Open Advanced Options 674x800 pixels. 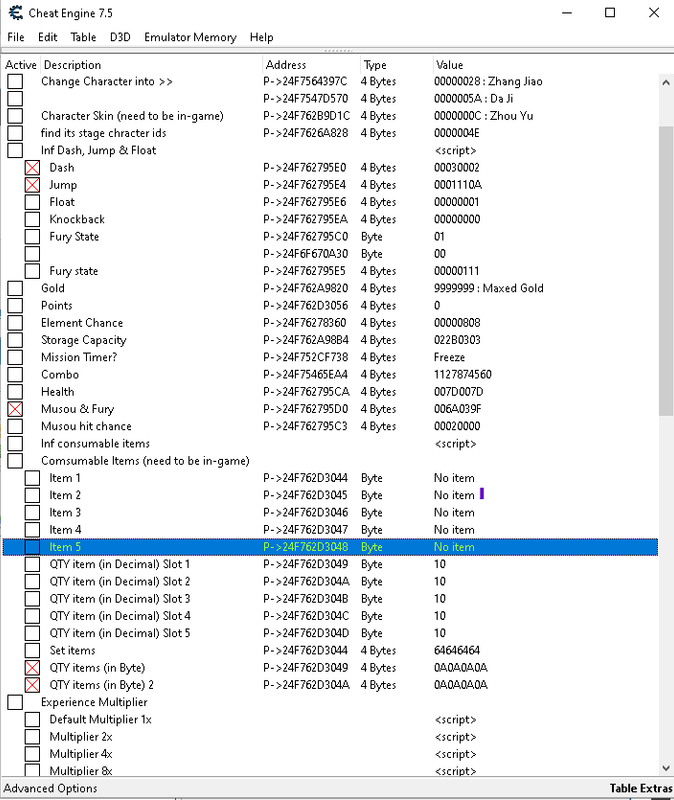click(x=51, y=788)
